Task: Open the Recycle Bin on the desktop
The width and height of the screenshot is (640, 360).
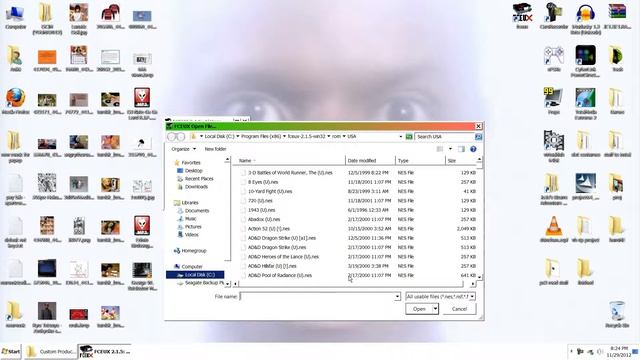Action: (617, 314)
